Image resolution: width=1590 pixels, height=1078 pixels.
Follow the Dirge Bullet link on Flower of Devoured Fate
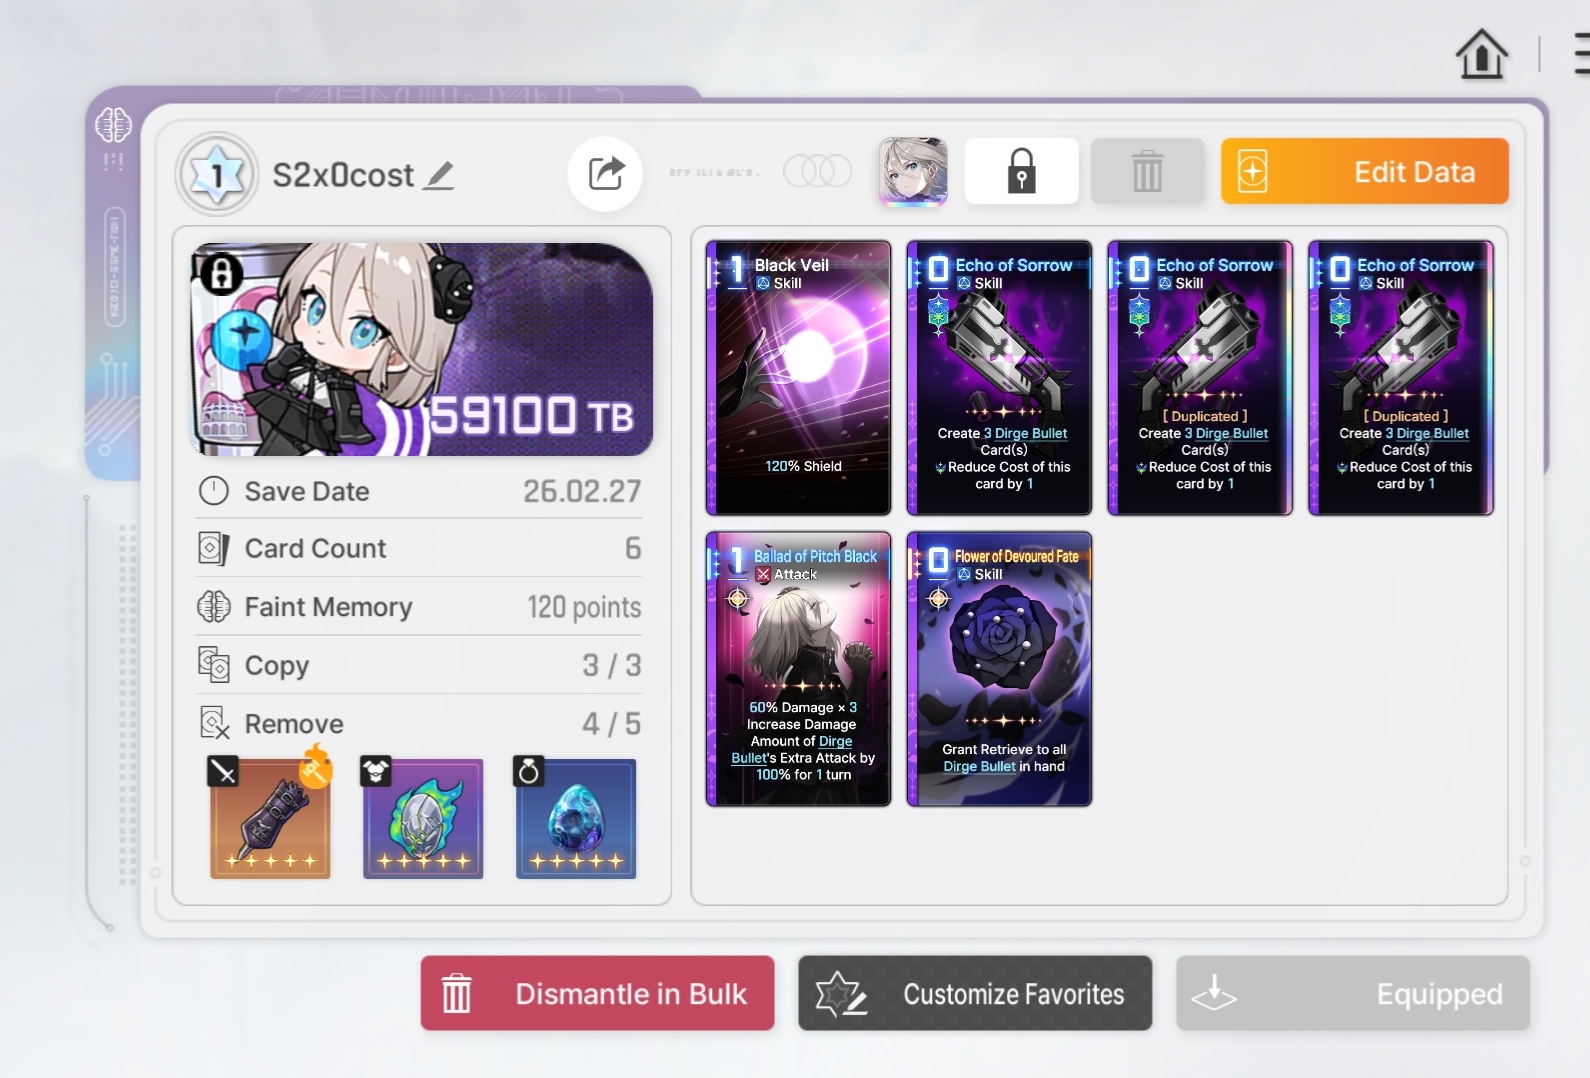click(979, 766)
